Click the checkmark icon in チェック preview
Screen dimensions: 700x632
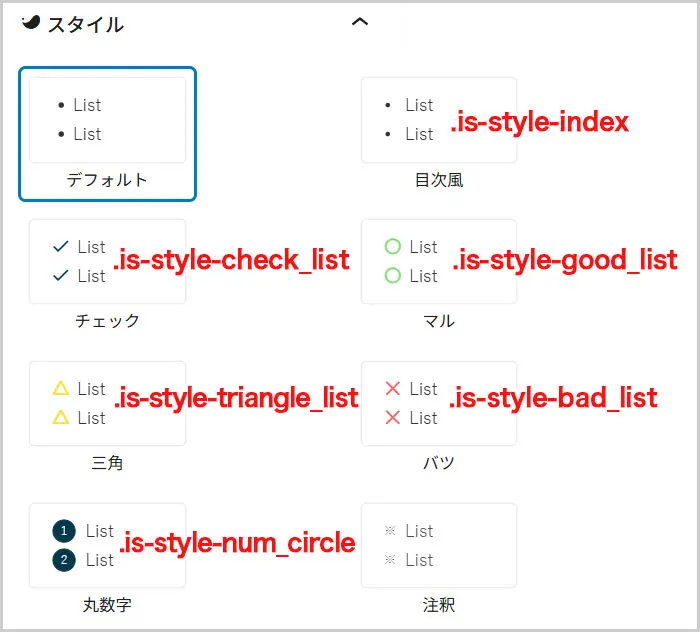(x=60, y=246)
